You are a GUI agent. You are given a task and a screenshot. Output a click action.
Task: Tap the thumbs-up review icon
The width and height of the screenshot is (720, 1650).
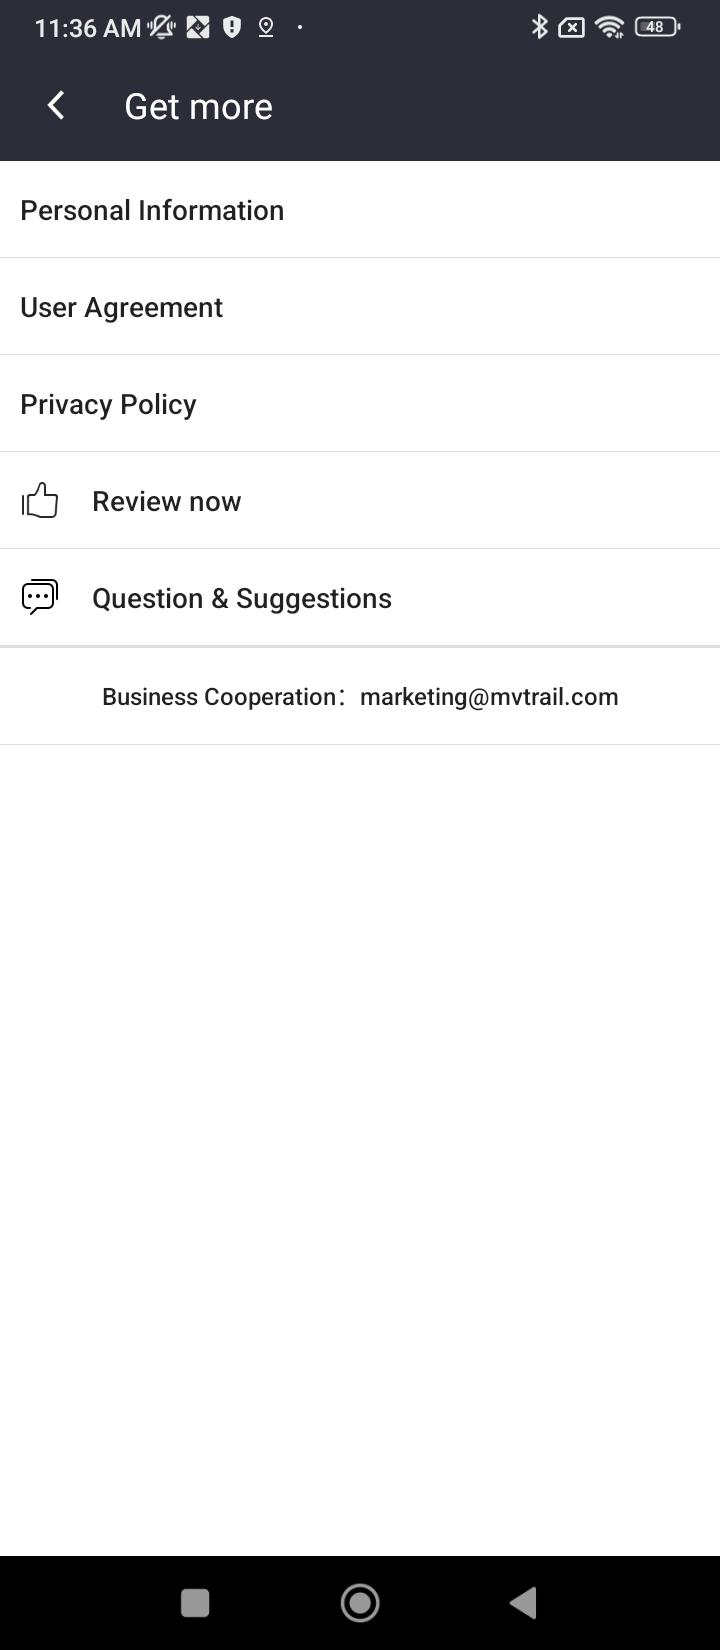tap(40, 500)
